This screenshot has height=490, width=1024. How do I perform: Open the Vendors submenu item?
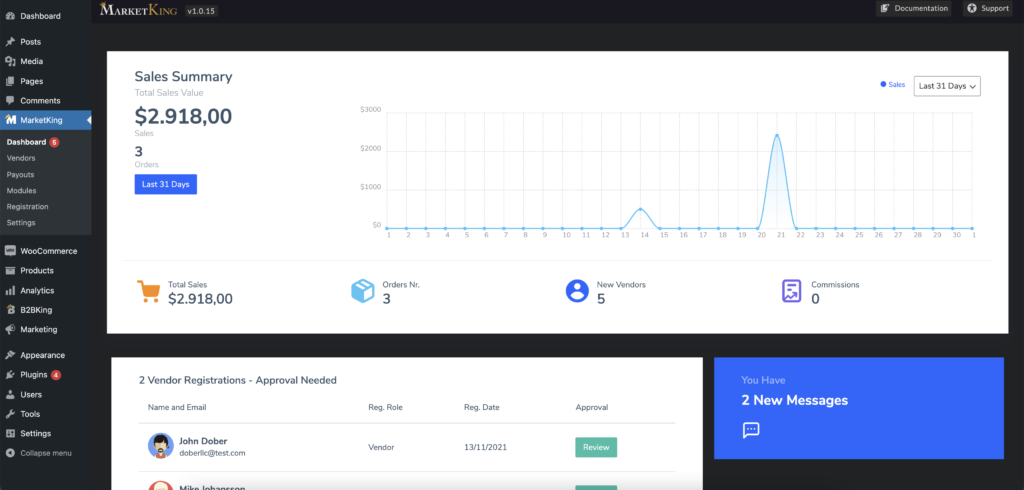click(x=21, y=158)
